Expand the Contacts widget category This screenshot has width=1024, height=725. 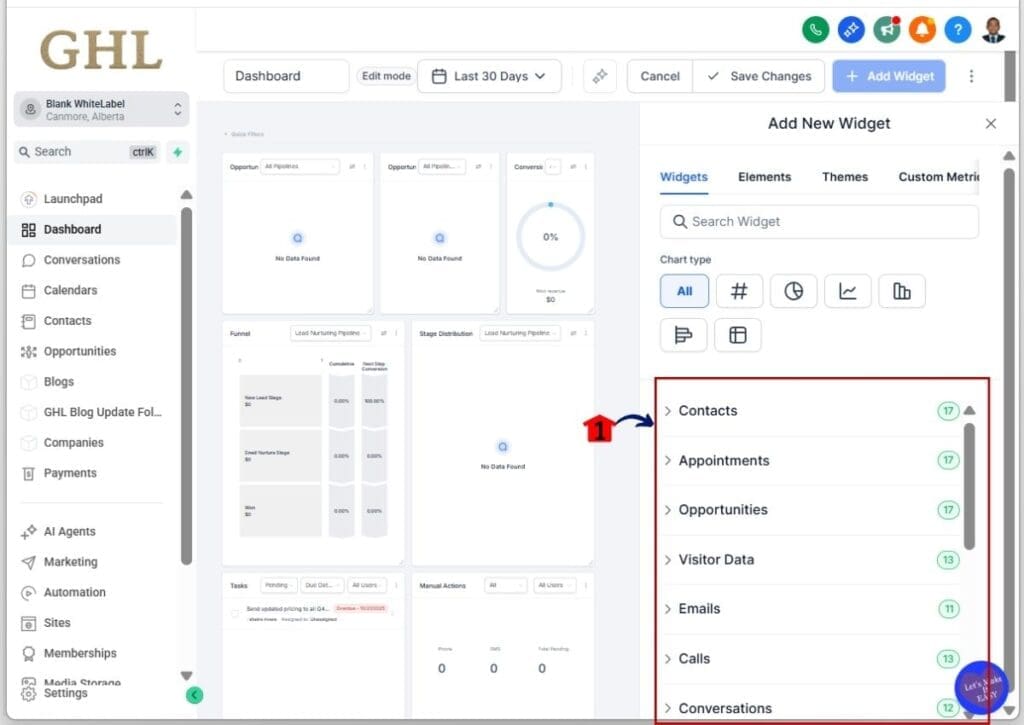pyautogui.click(x=708, y=410)
